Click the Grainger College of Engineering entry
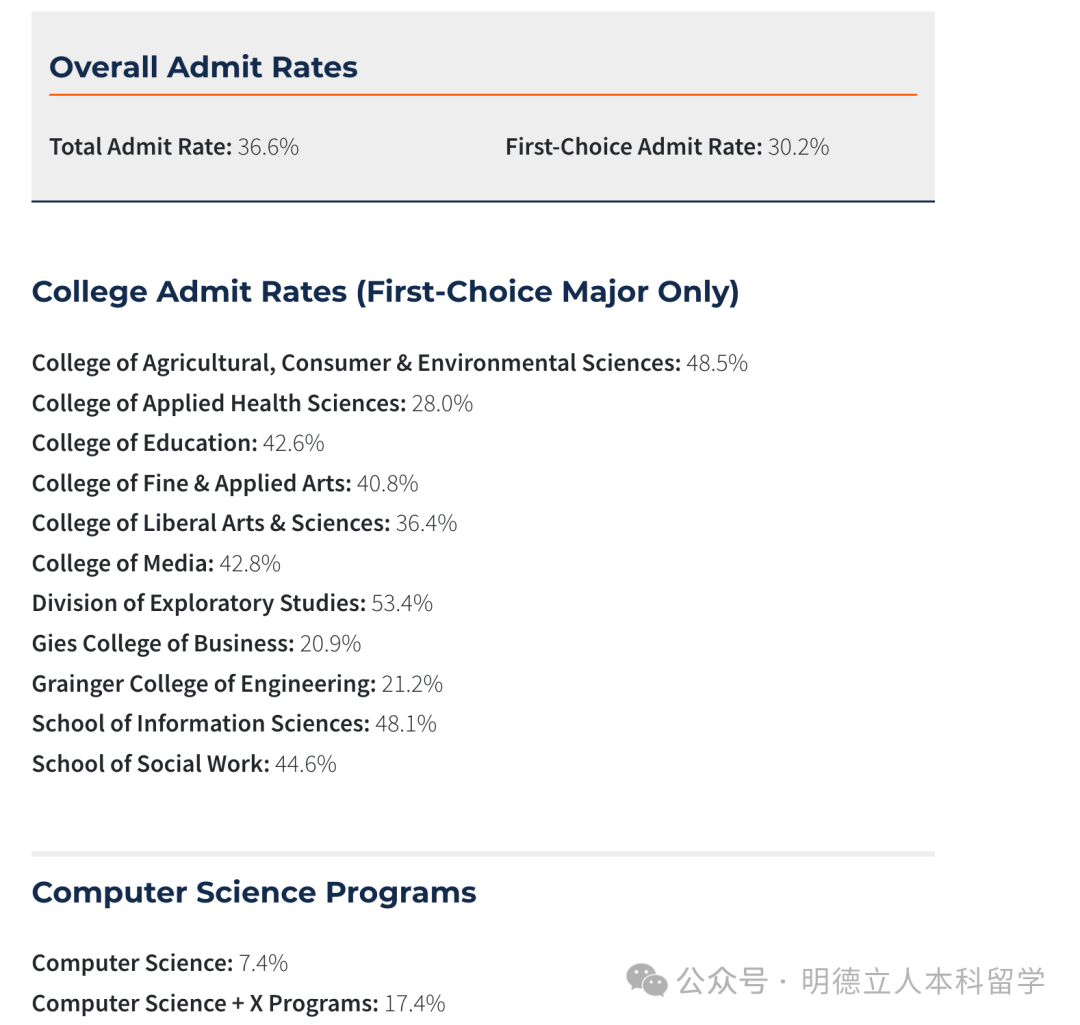Screen dimensions: 1080x1025 point(237,684)
